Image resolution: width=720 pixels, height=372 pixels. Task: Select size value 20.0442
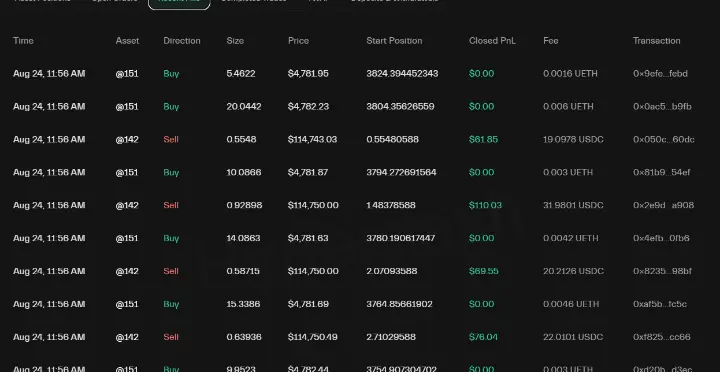point(244,107)
